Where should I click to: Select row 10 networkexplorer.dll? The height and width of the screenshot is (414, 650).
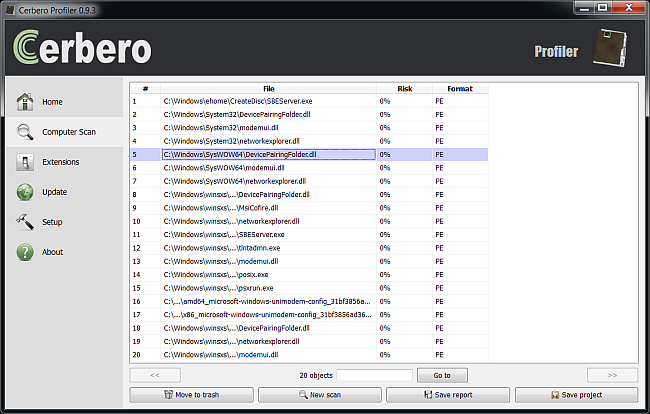click(x=309, y=221)
